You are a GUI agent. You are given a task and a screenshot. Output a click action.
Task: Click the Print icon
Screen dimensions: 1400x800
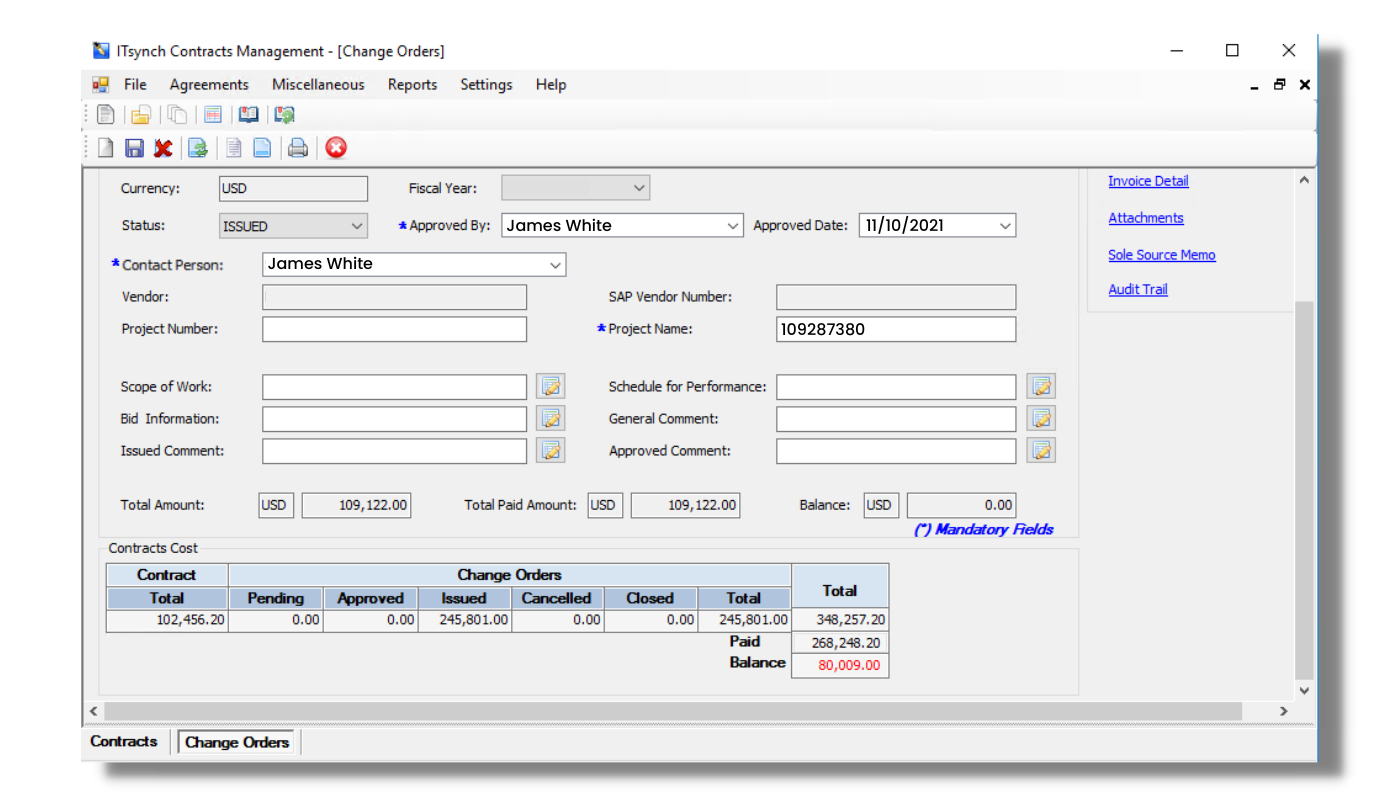298,147
